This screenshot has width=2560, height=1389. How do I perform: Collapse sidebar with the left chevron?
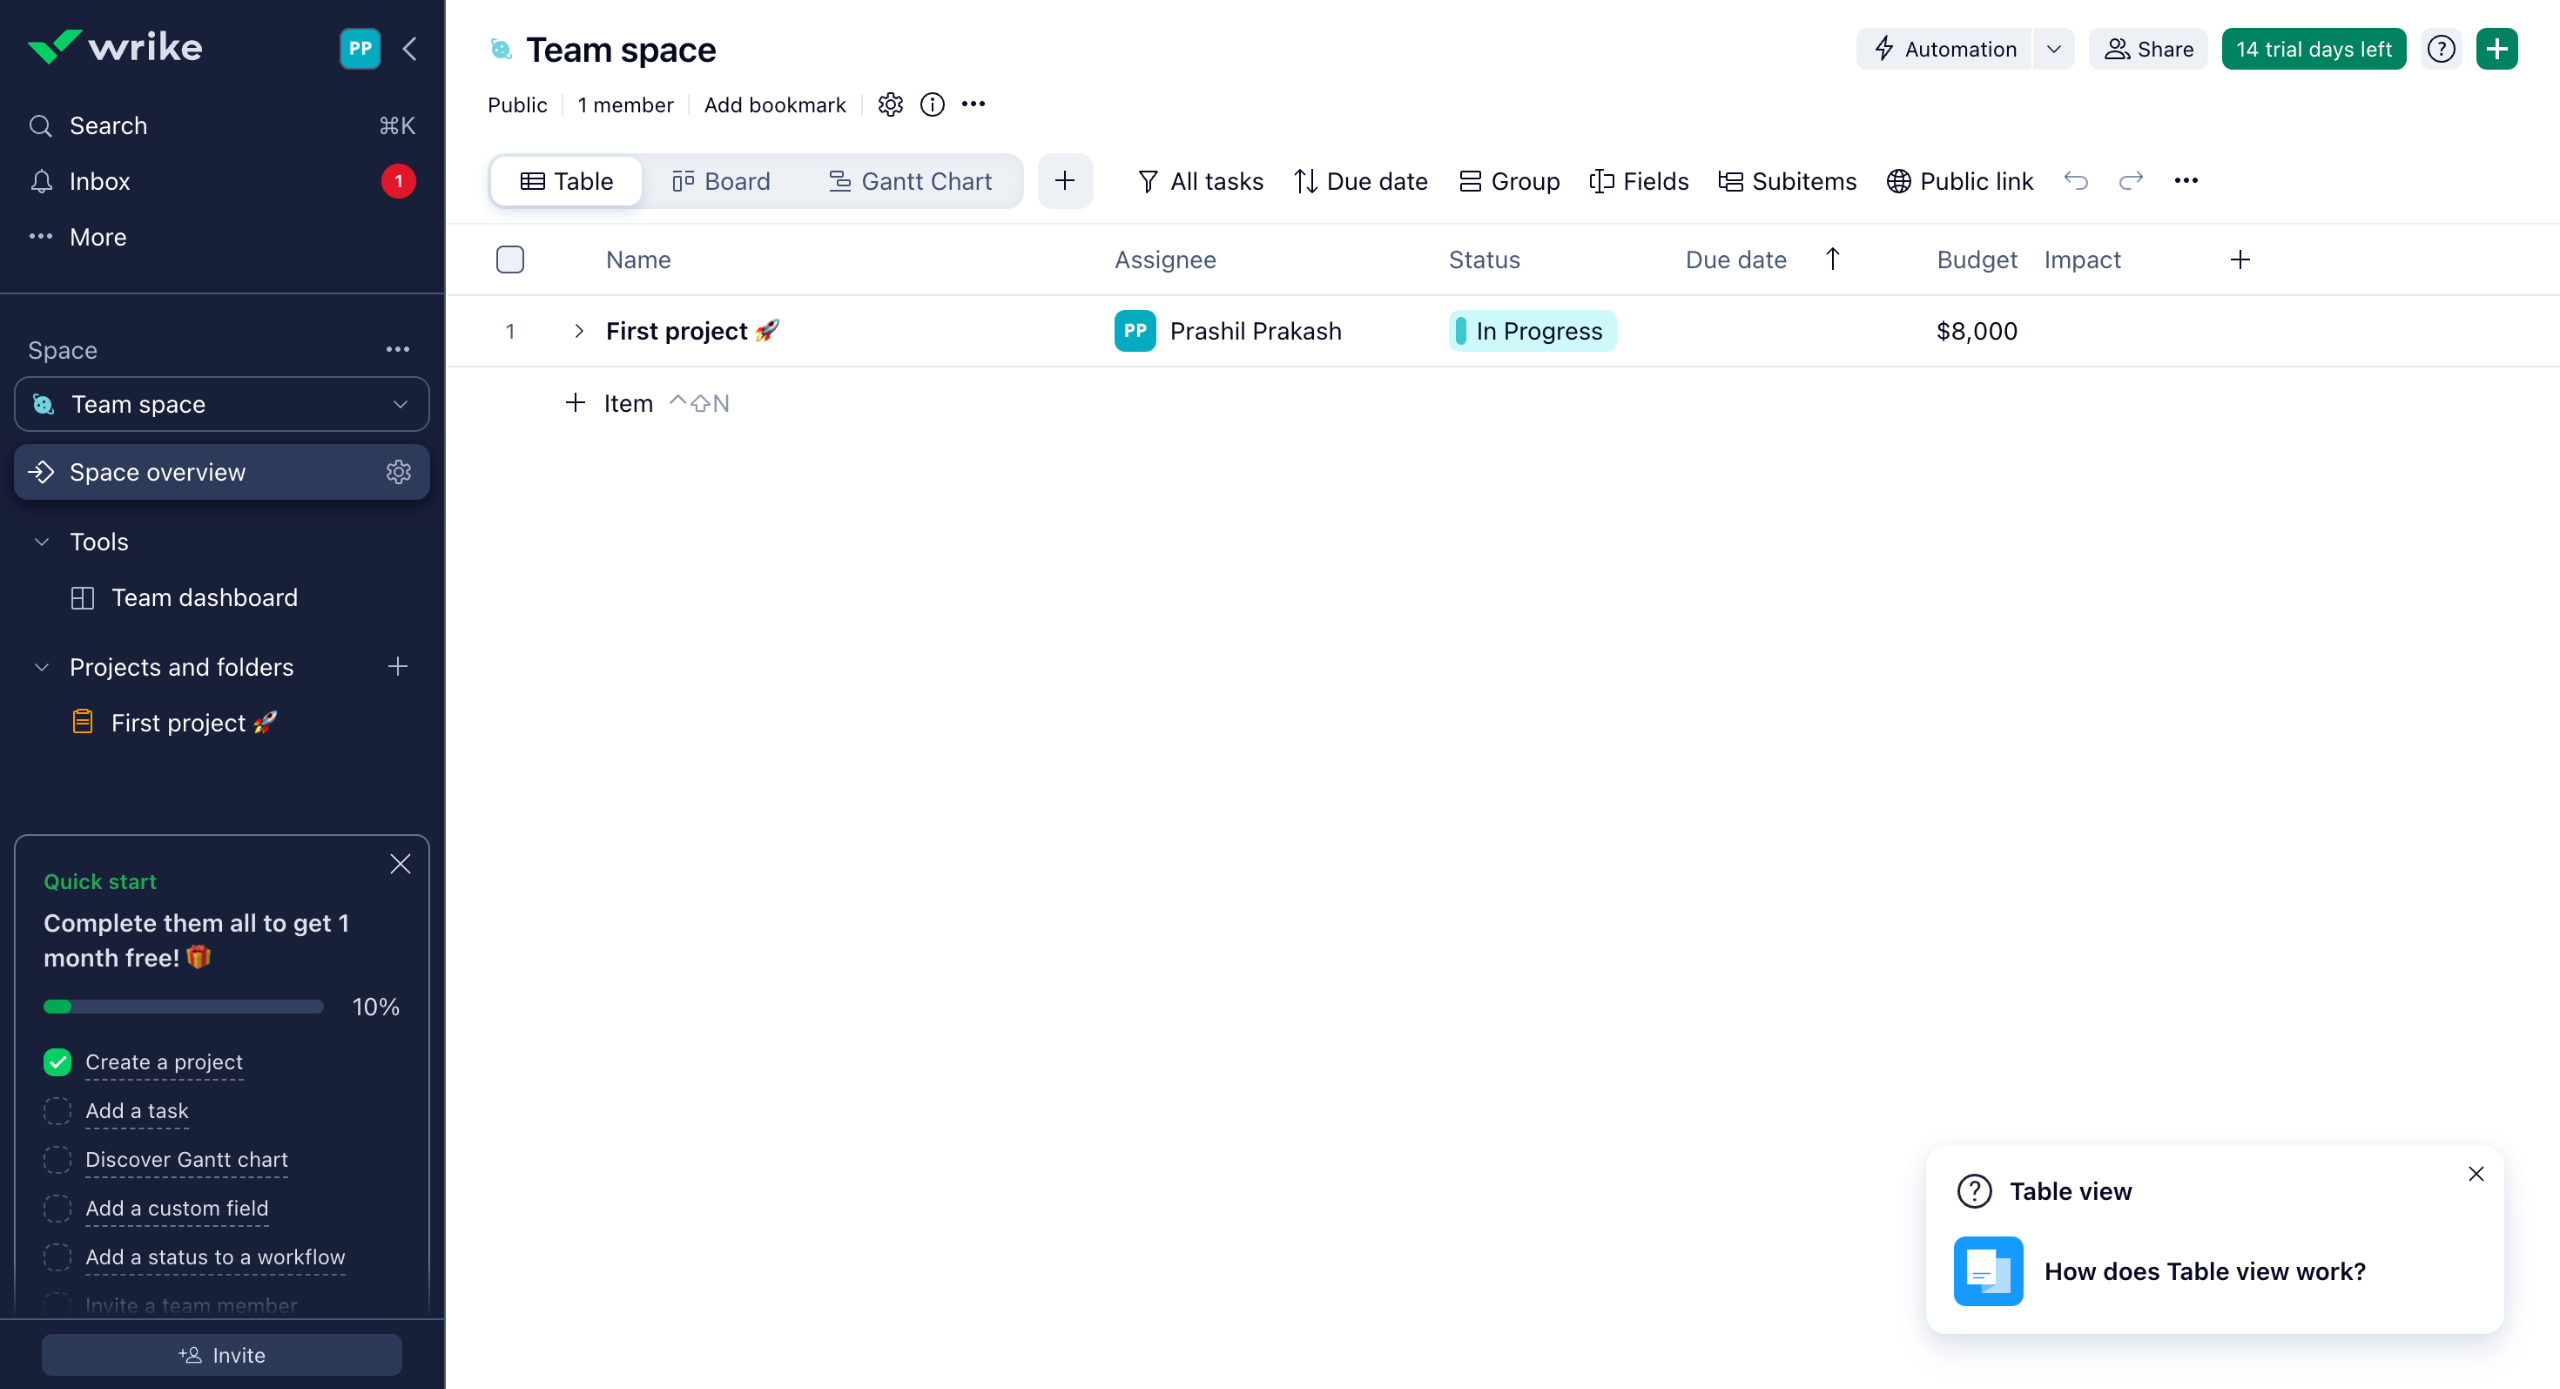[x=410, y=49]
